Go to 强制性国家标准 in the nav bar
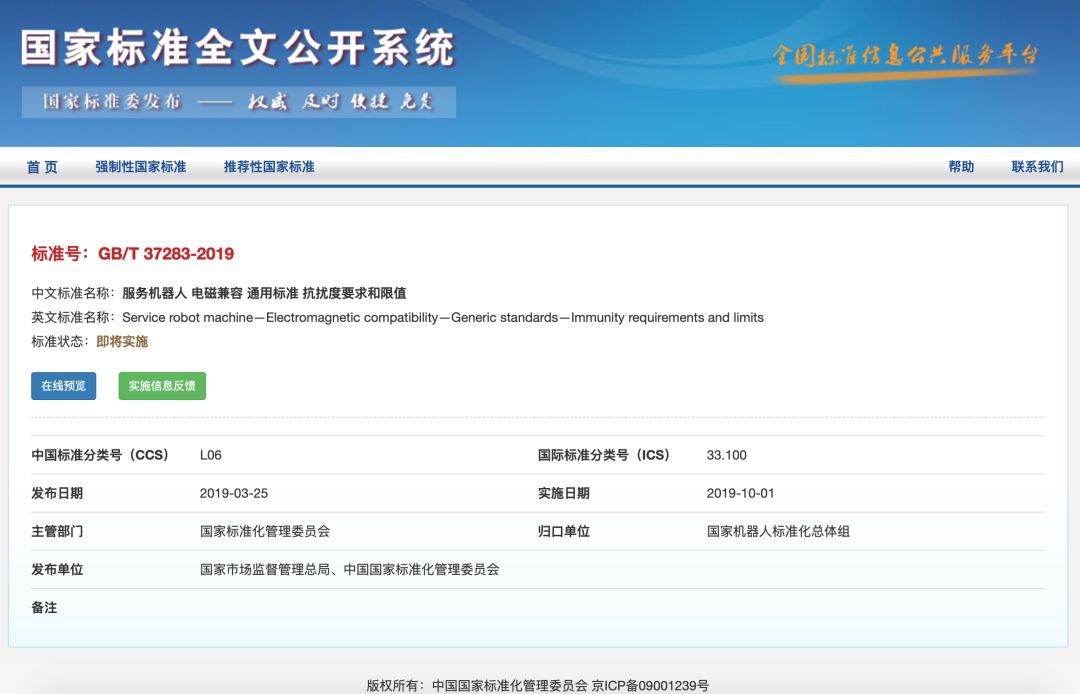1080x694 pixels. tap(141, 167)
